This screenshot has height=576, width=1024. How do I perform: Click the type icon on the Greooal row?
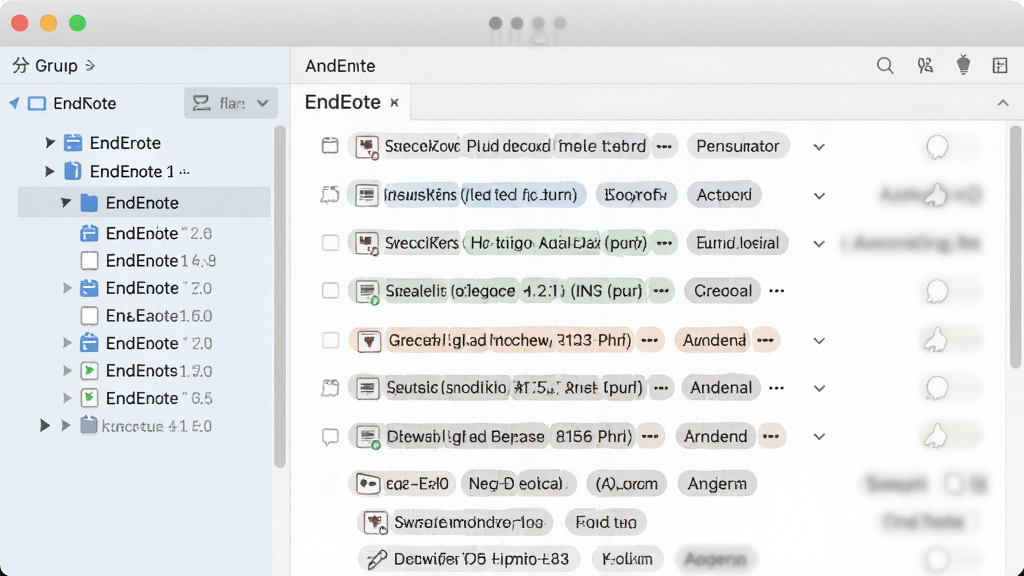click(366, 291)
